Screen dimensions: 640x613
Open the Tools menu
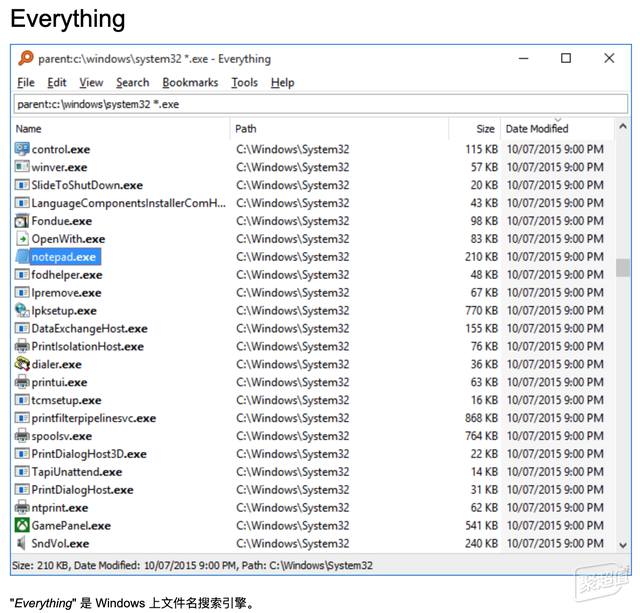click(244, 82)
